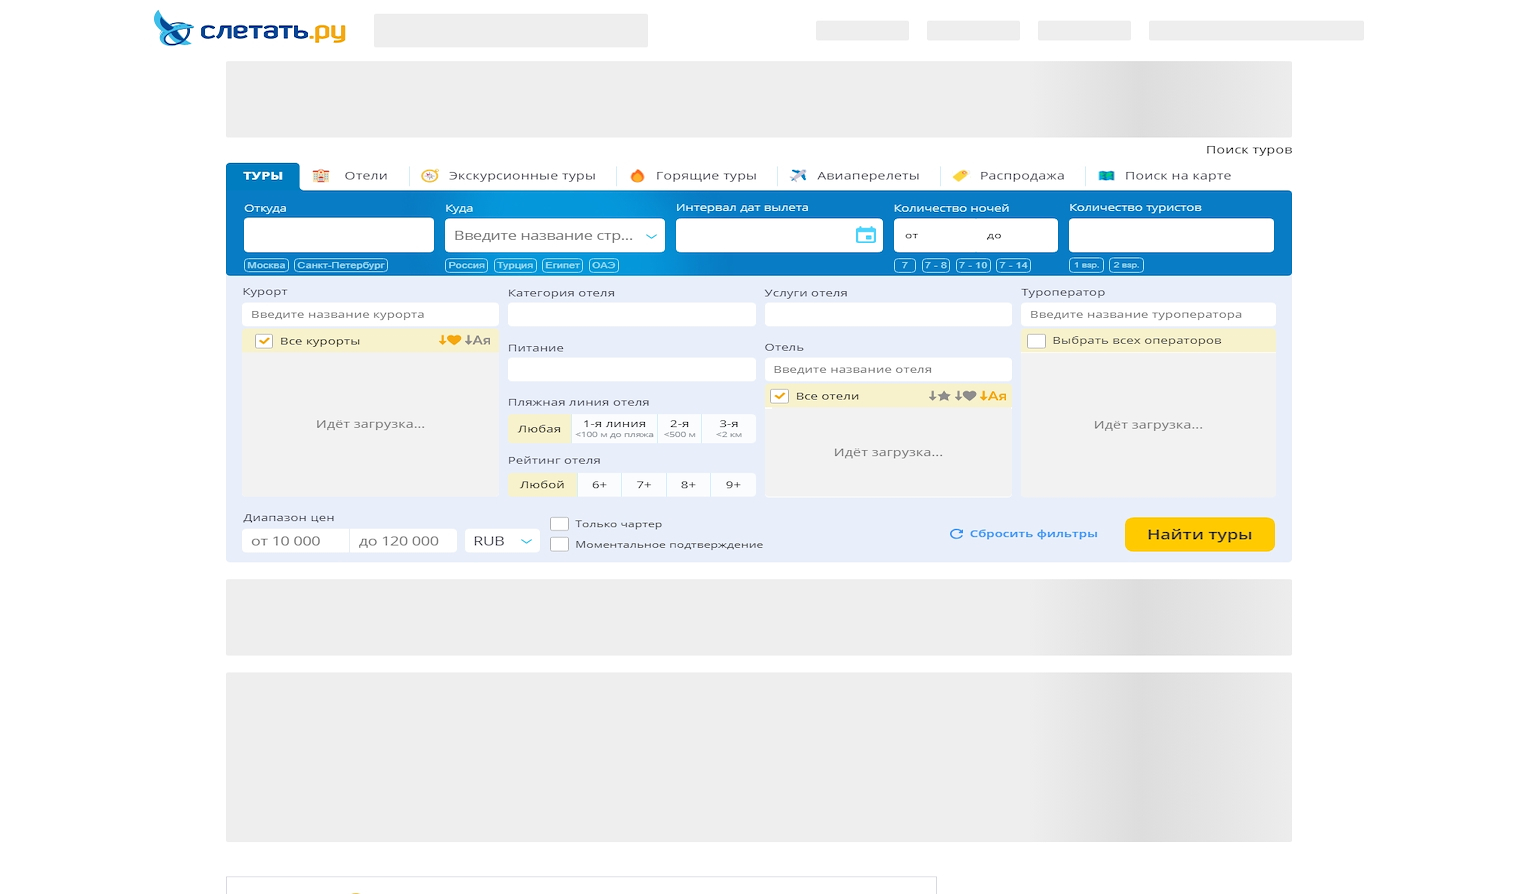Select 3-я beach line option
This screenshot has height=894, width=1518.
729,429
